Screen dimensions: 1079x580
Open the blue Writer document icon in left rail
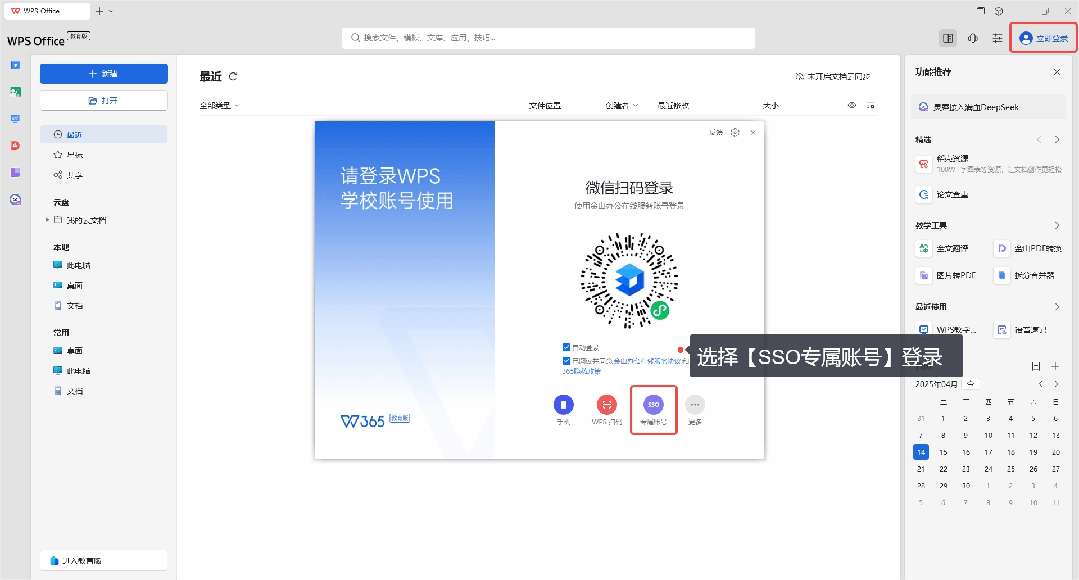tap(15, 65)
